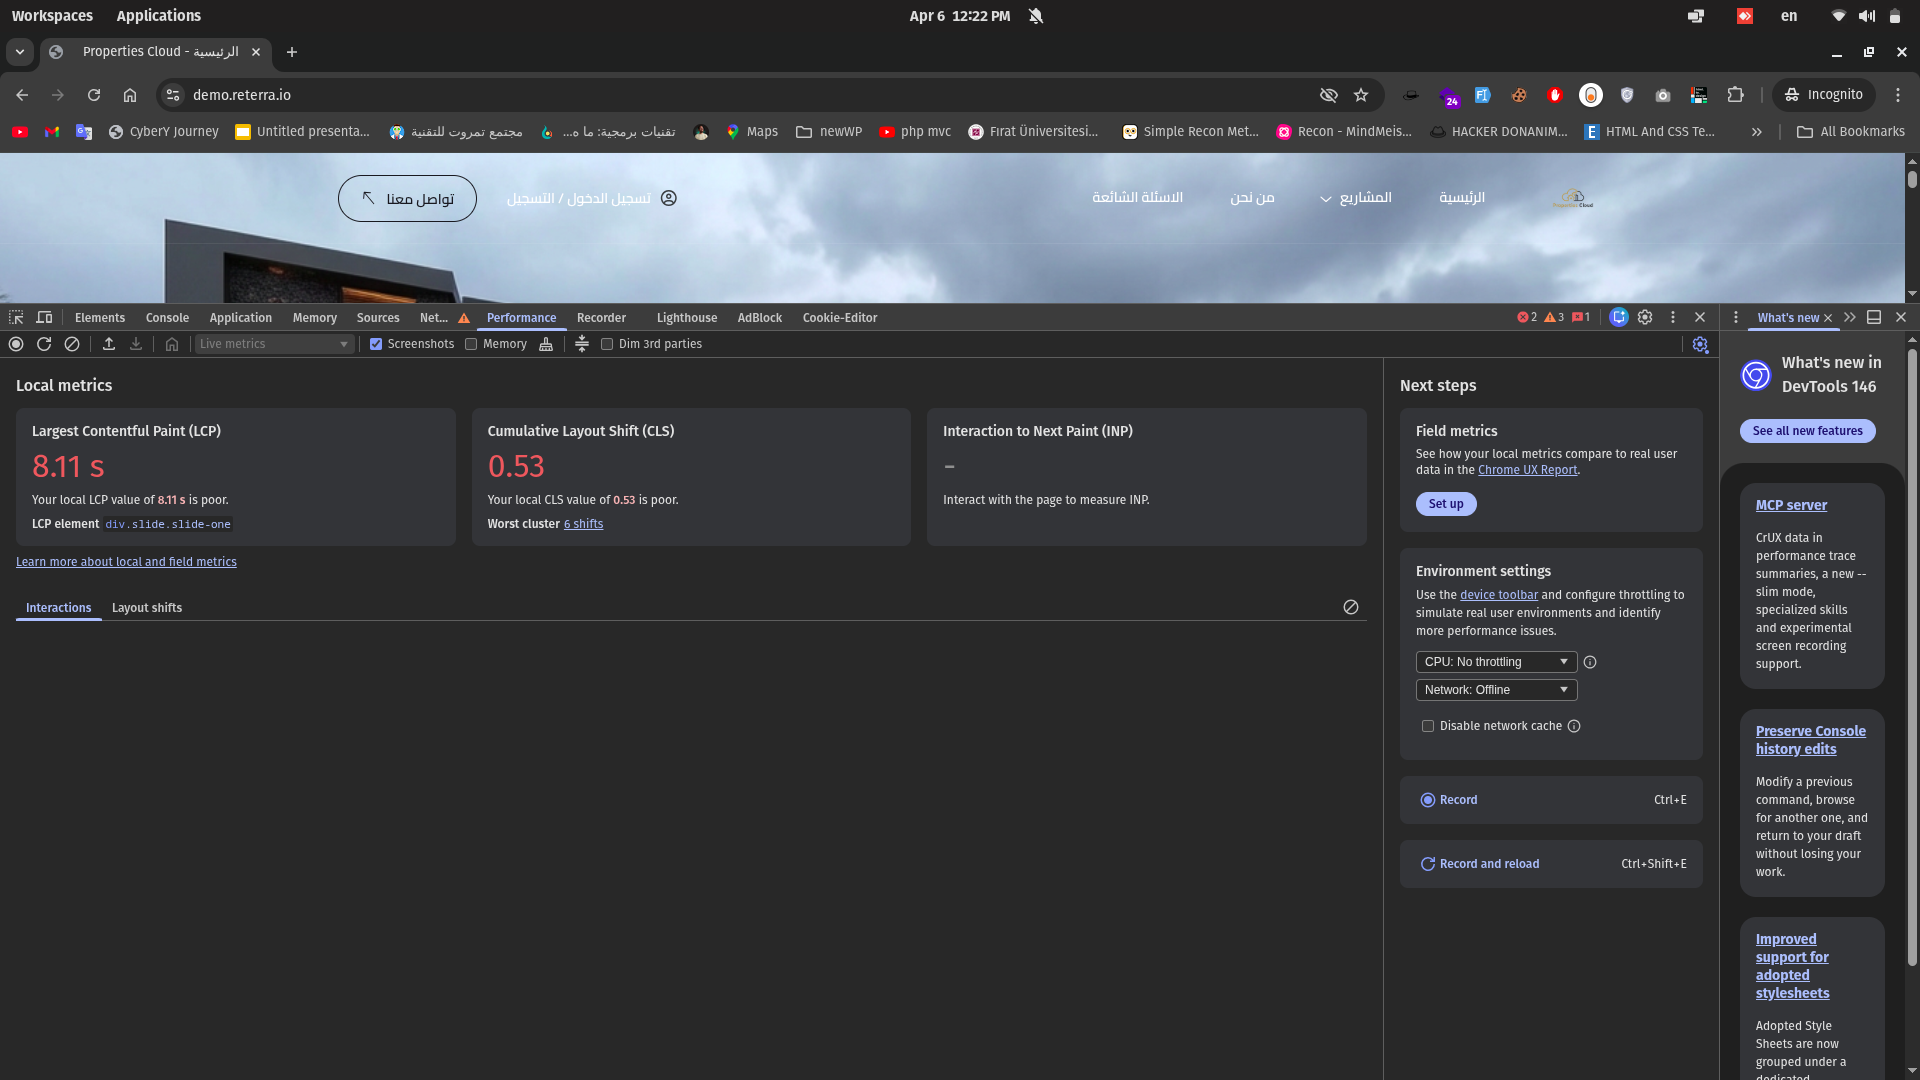Uncheck the Screenshots checkbox
This screenshot has height=1080, width=1920.
pos(376,344)
